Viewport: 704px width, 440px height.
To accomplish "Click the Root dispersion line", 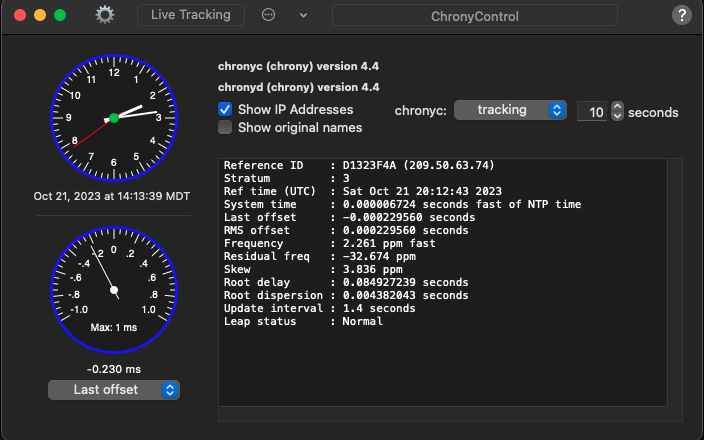I will (346, 295).
